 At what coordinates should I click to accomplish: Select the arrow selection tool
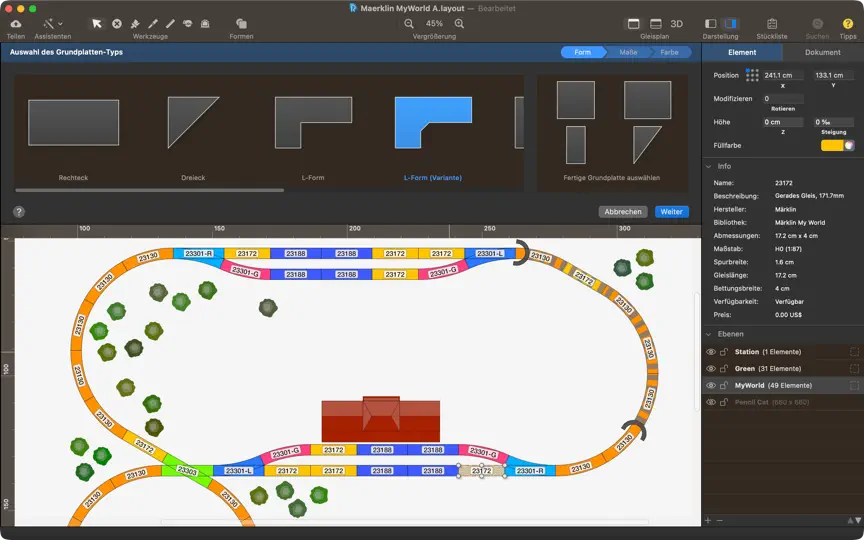pyautogui.click(x=97, y=24)
